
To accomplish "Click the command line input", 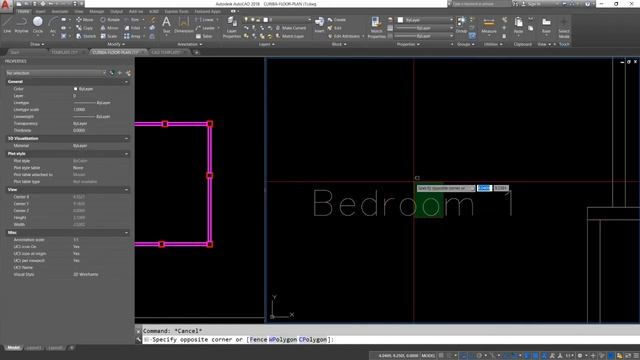I will pyautogui.click(x=391, y=340).
